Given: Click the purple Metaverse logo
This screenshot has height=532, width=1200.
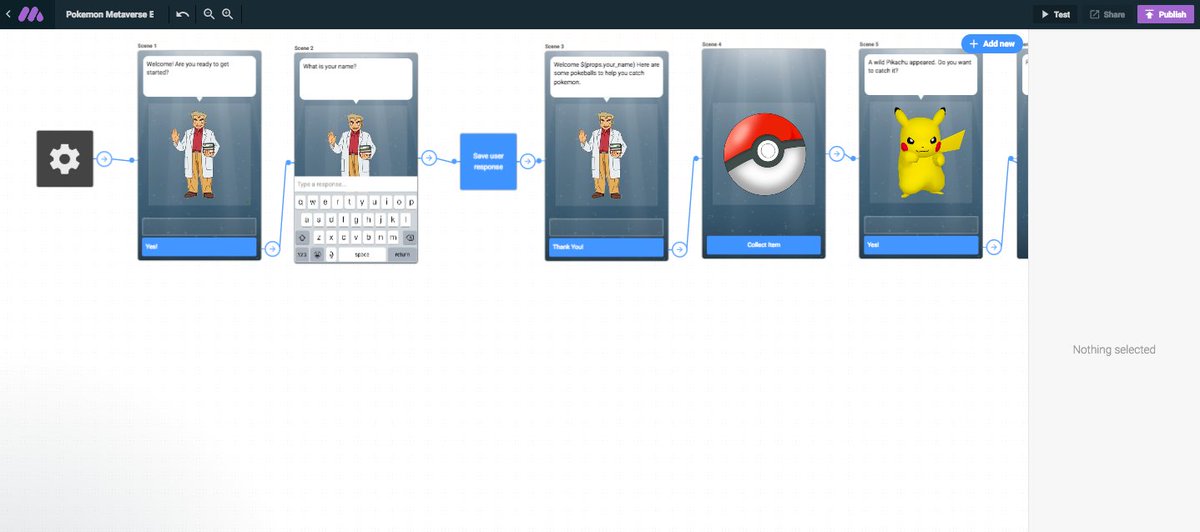Looking at the screenshot, I should coord(32,14).
